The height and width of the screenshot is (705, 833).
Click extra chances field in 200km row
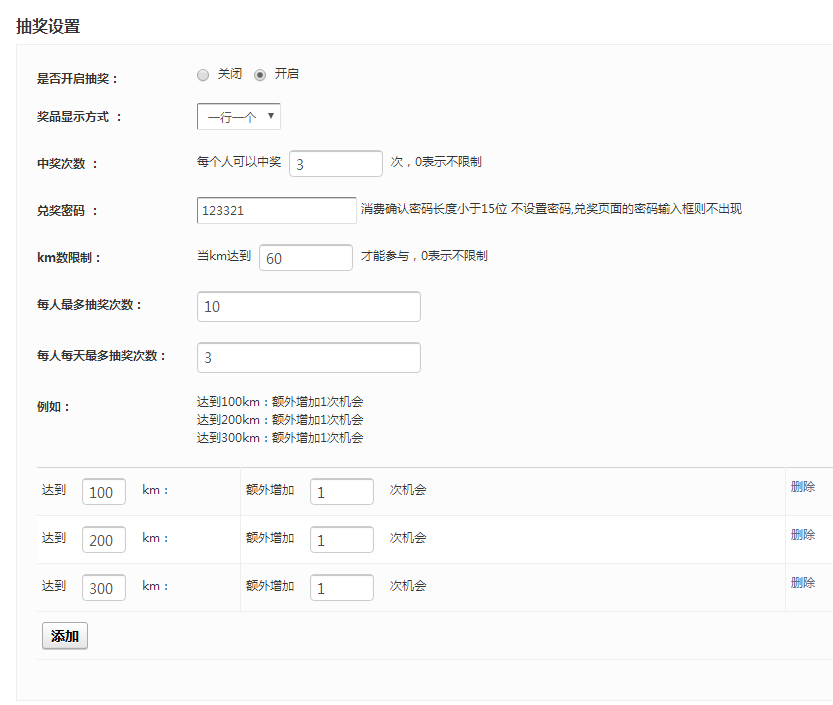341,540
